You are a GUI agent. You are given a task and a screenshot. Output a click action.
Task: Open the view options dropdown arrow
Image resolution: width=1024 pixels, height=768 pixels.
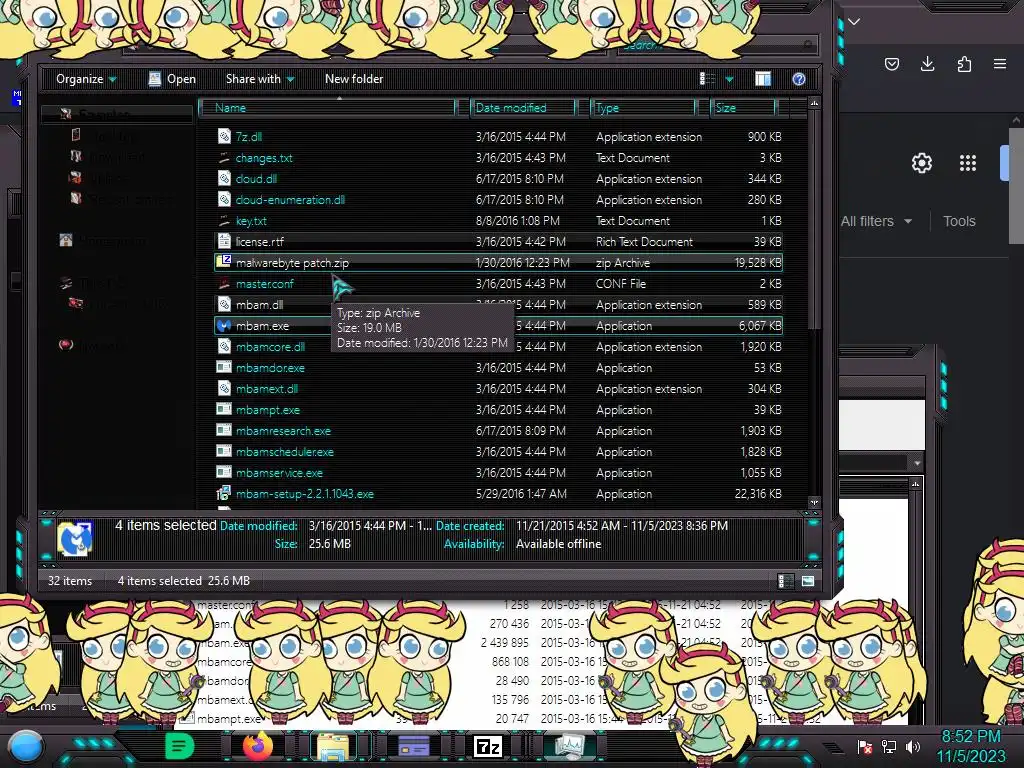click(729, 79)
